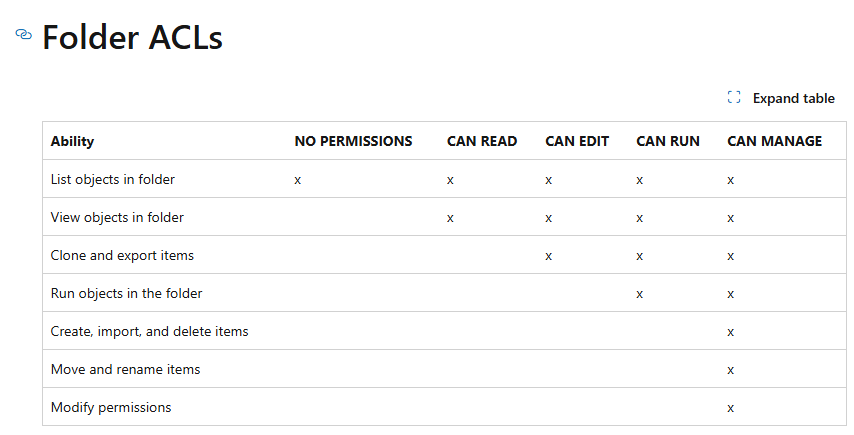This screenshot has width=854, height=435.
Task: Click the CAN RUN x in Run objects row
Action: point(639,295)
